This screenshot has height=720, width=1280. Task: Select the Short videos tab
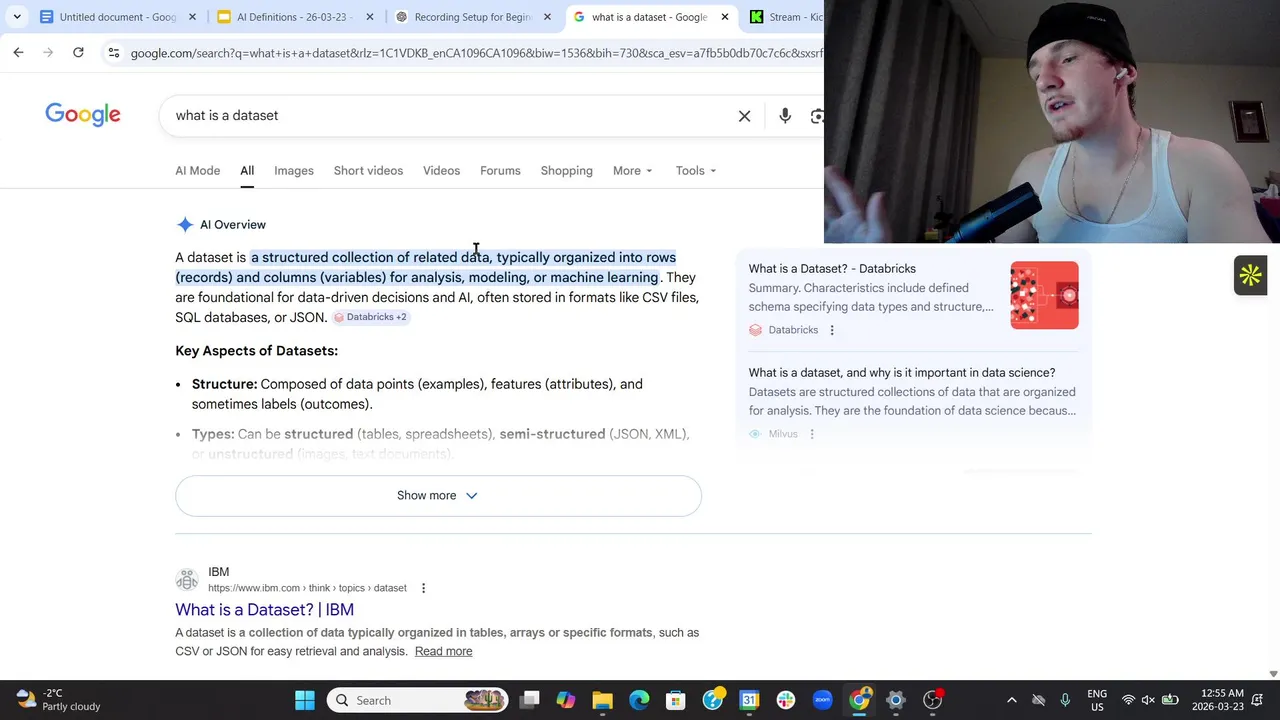pyautogui.click(x=368, y=170)
